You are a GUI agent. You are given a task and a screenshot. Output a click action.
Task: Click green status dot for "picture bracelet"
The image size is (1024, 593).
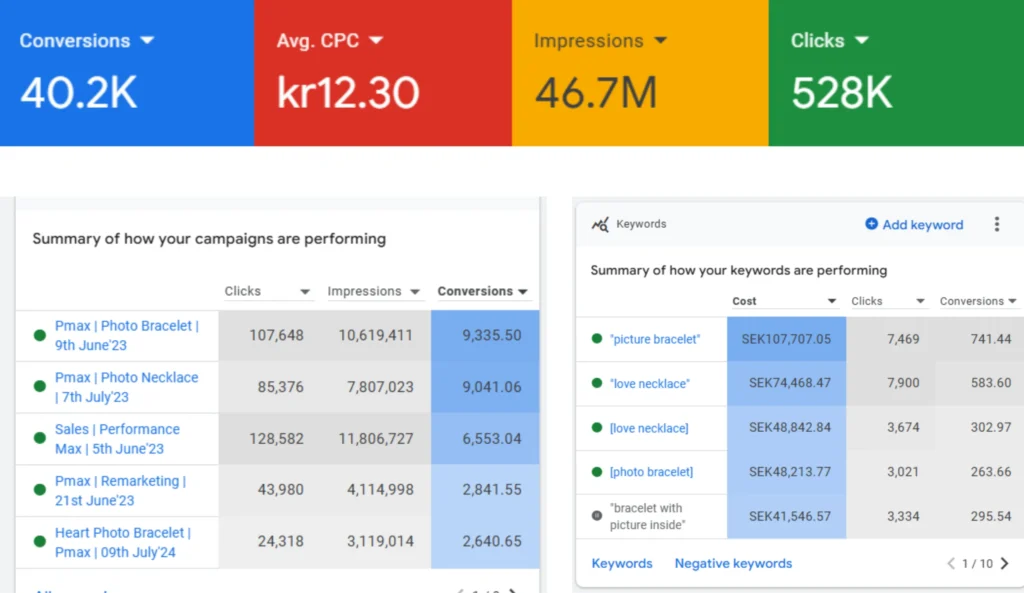pyautogui.click(x=597, y=339)
